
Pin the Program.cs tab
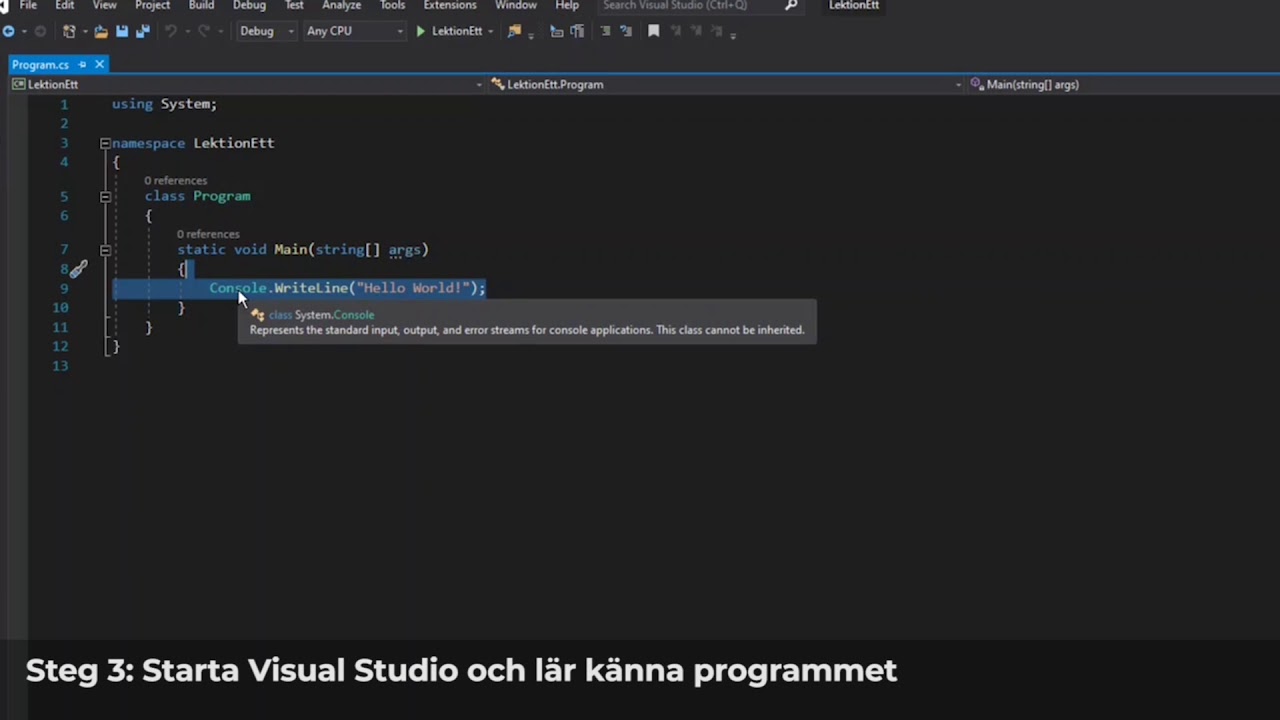82,64
